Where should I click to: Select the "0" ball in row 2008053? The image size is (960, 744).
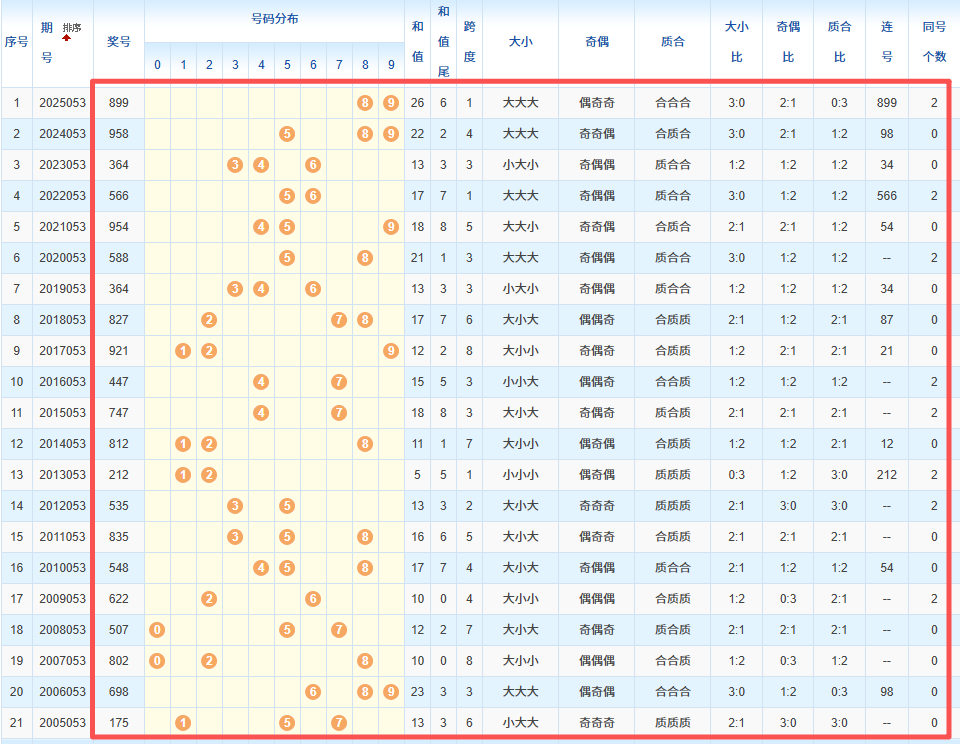157,629
